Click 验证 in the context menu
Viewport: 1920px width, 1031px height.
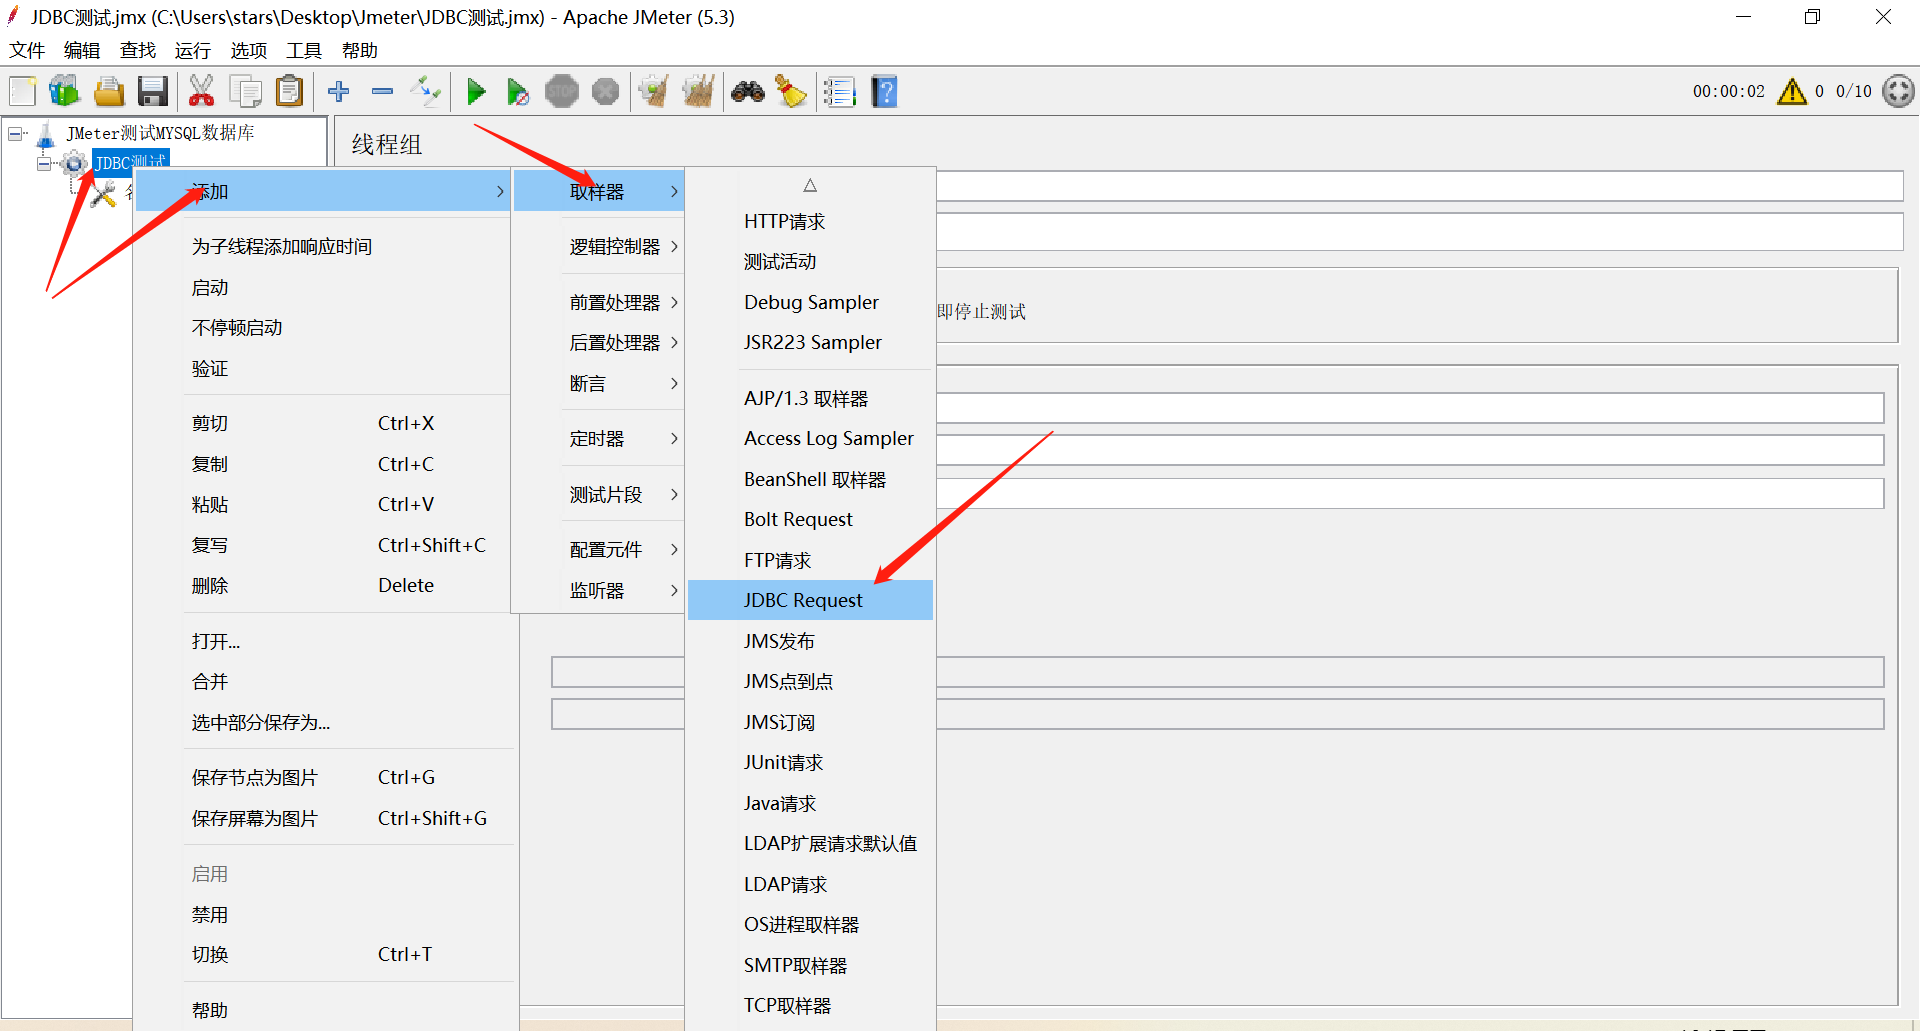tap(210, 368)
